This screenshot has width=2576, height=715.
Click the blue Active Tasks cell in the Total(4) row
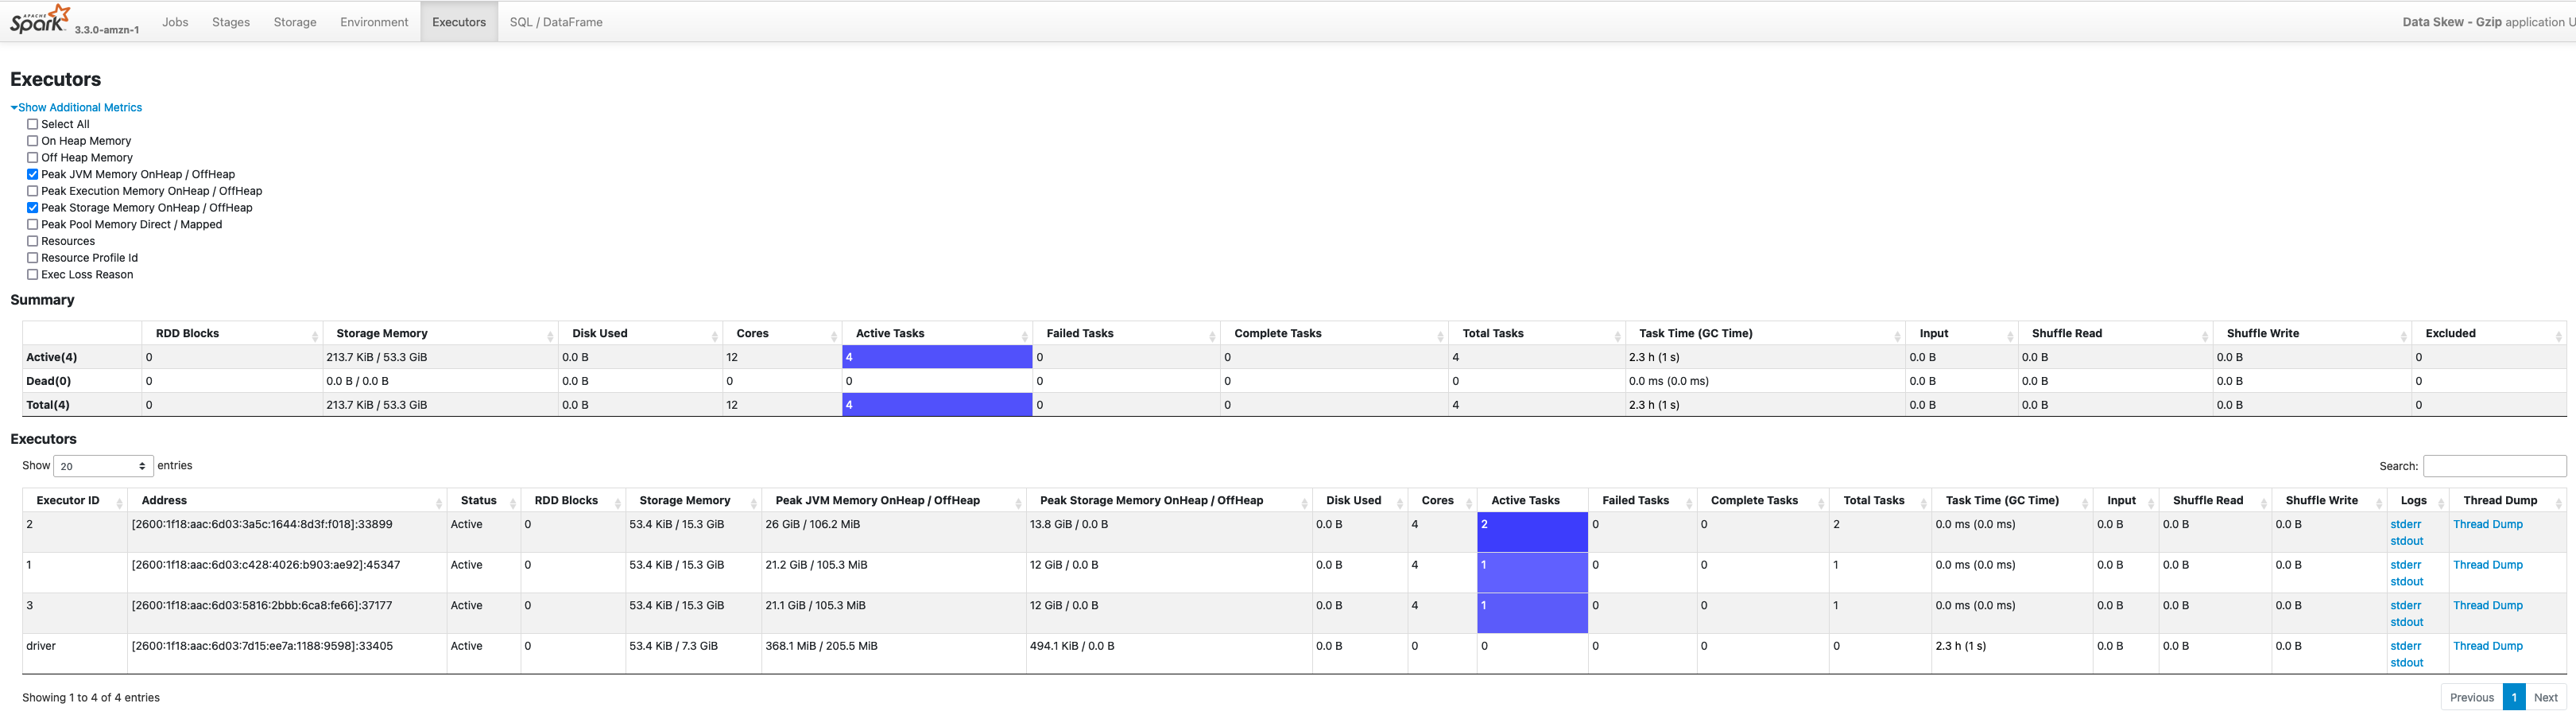(937, 405)
